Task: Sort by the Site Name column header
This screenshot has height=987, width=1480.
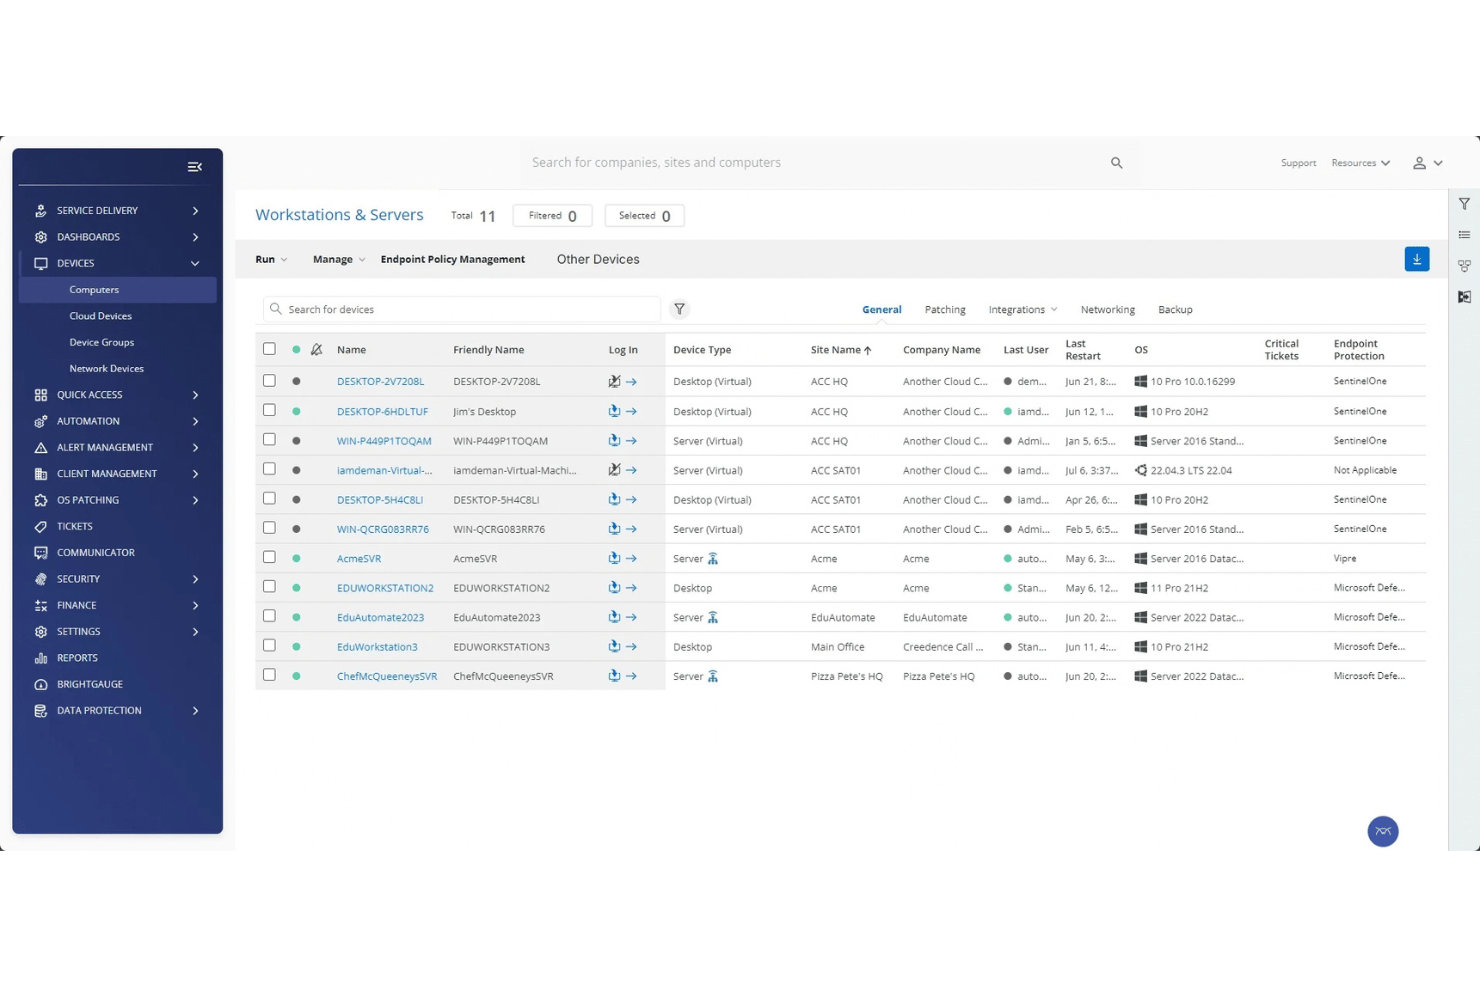Action: 841,350
